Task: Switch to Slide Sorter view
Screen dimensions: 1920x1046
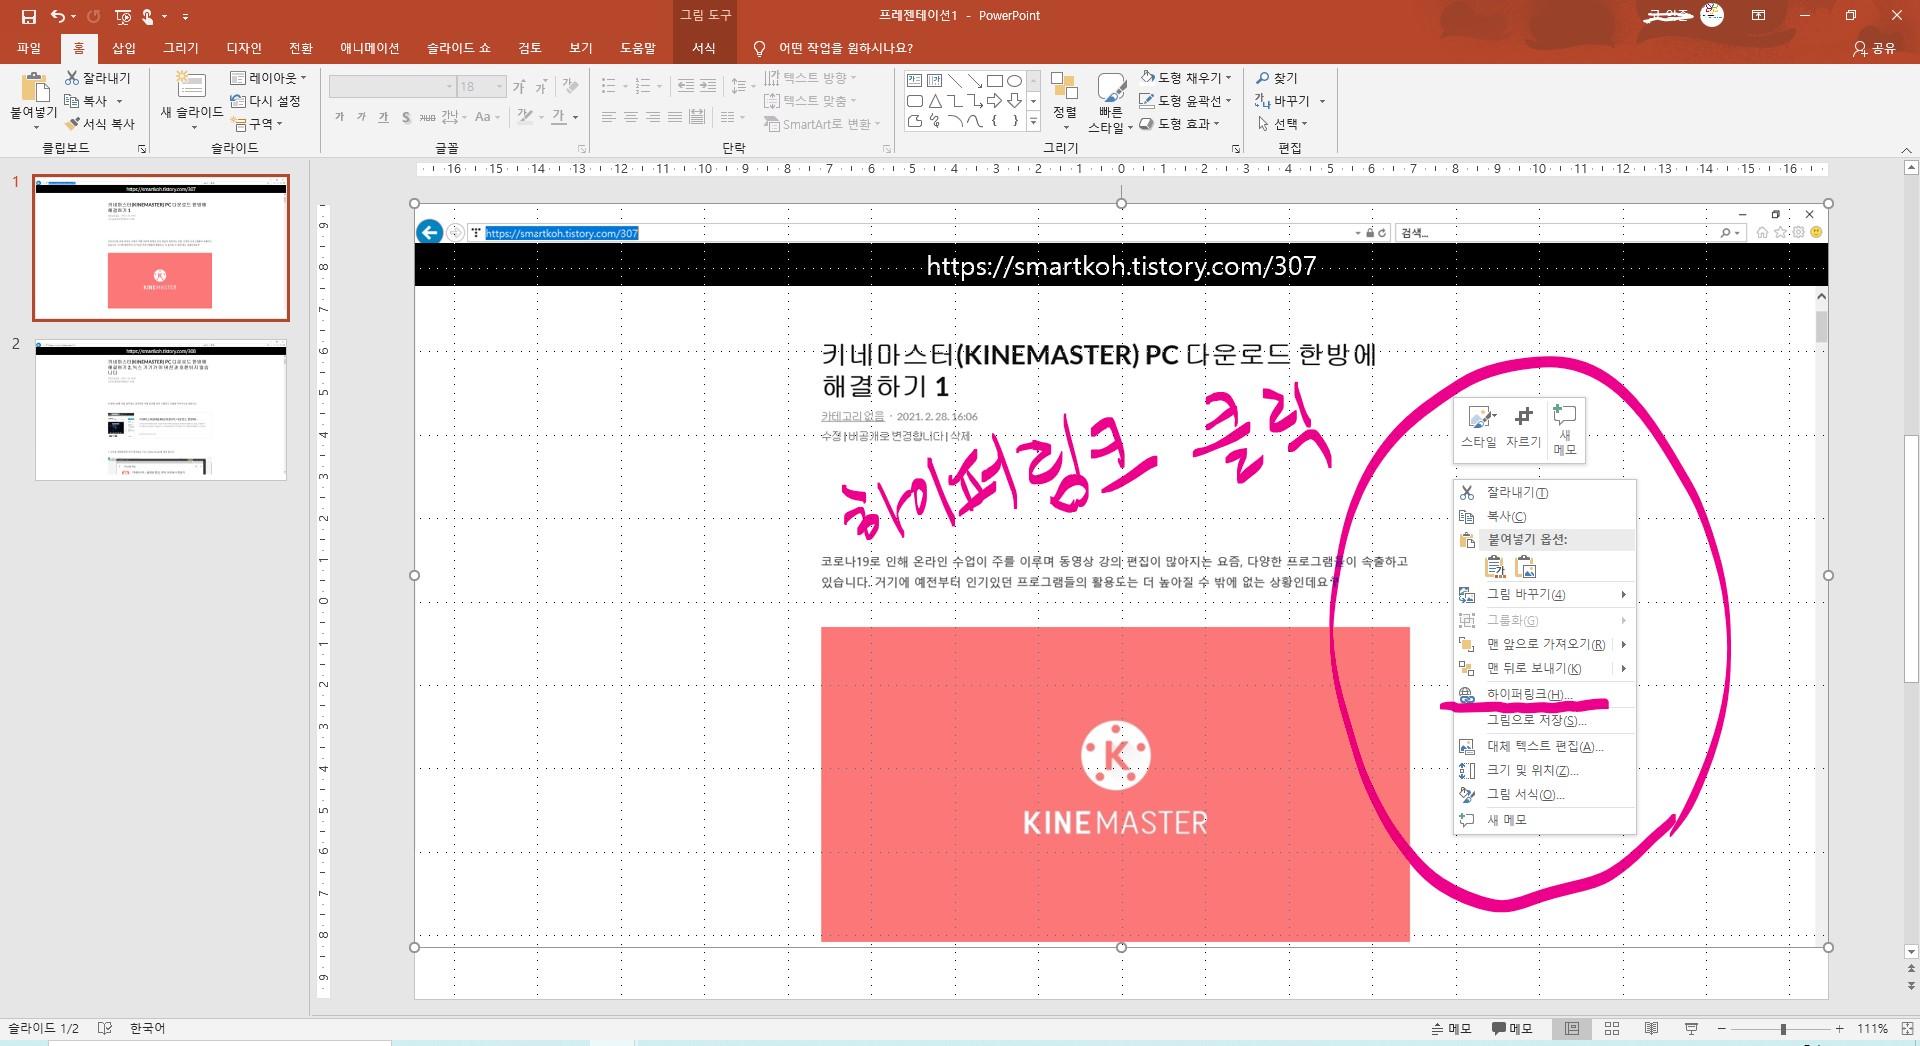Action: pyautogui.click(x=1612, y=1029)
